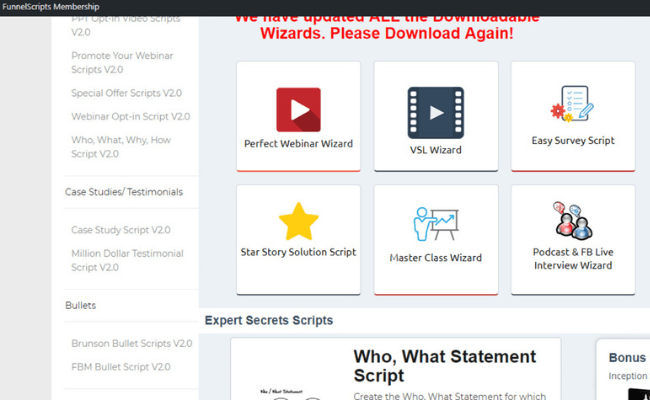
Task: Open Case Study Script V2.0
Action: click(121, 230)
